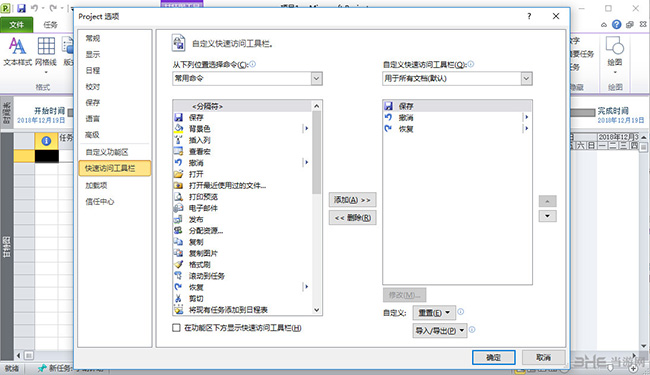The image size is (650, 375).
Task: Select Add Existing Tasks to Timeline icon
Action: point(179,310)
